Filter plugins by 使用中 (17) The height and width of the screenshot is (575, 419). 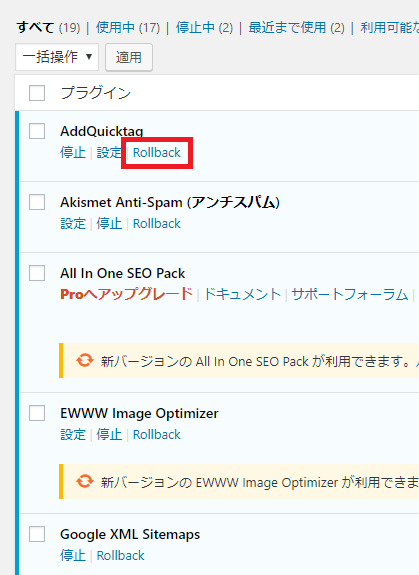point(128,28)
